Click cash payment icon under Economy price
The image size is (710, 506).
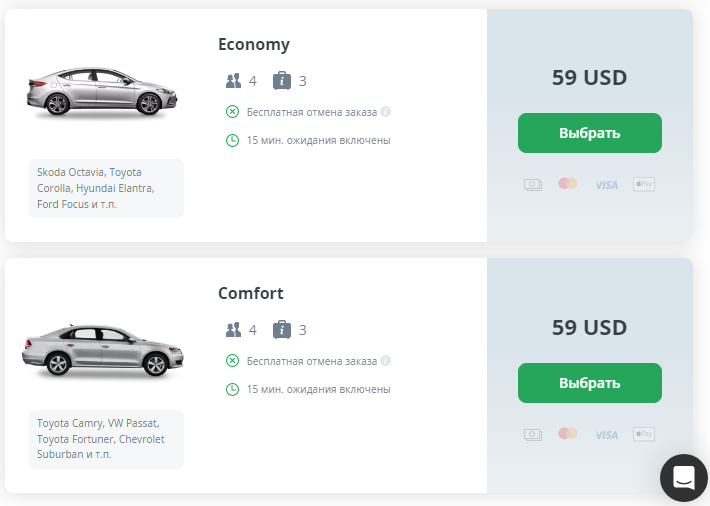click(533, 184)
